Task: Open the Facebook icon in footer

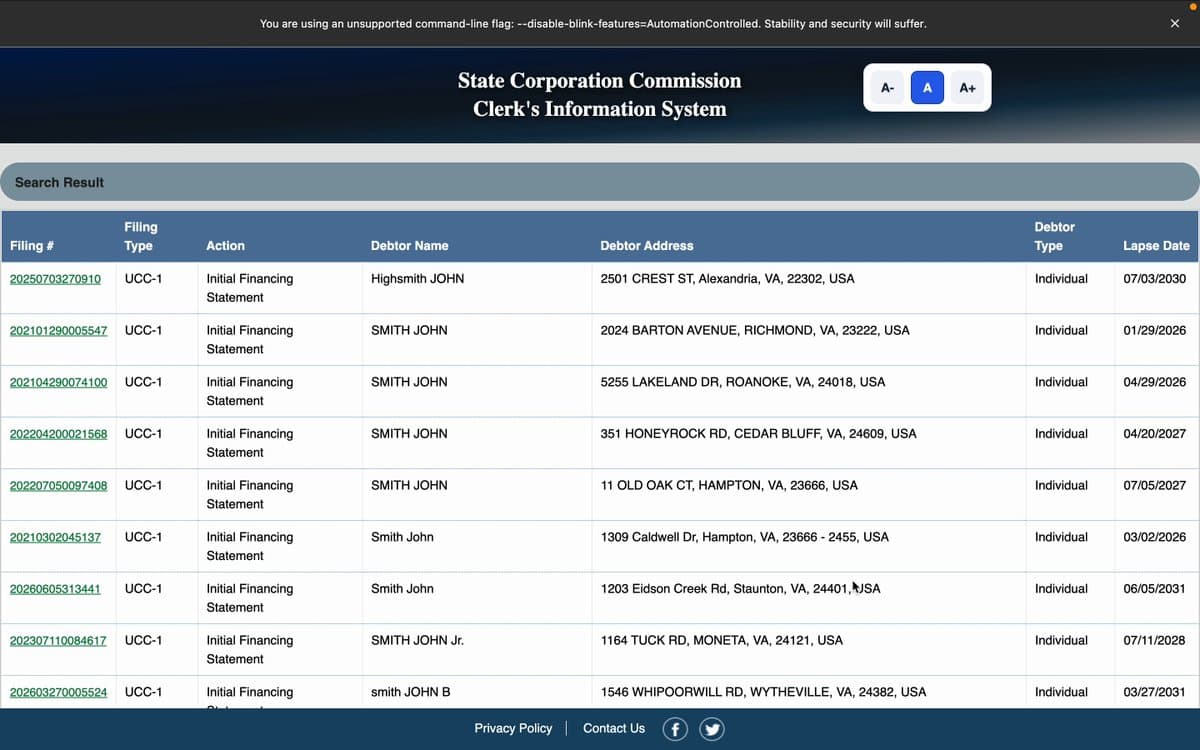Action: coord(675,730)
